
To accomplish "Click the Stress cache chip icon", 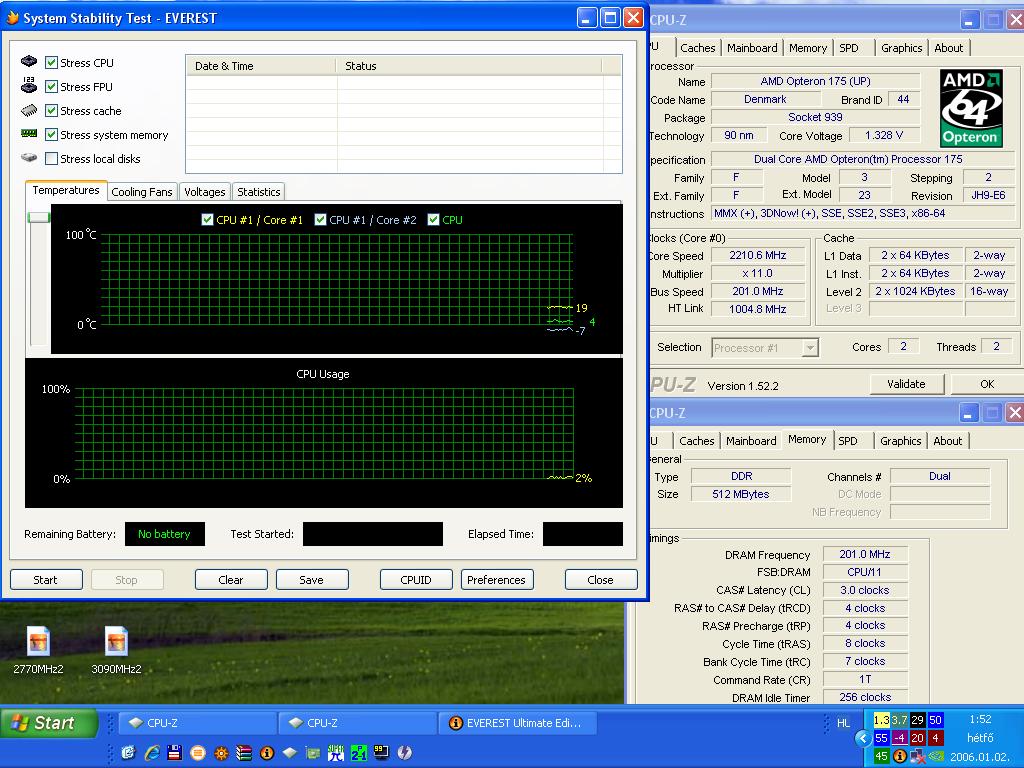I will 29,110.
